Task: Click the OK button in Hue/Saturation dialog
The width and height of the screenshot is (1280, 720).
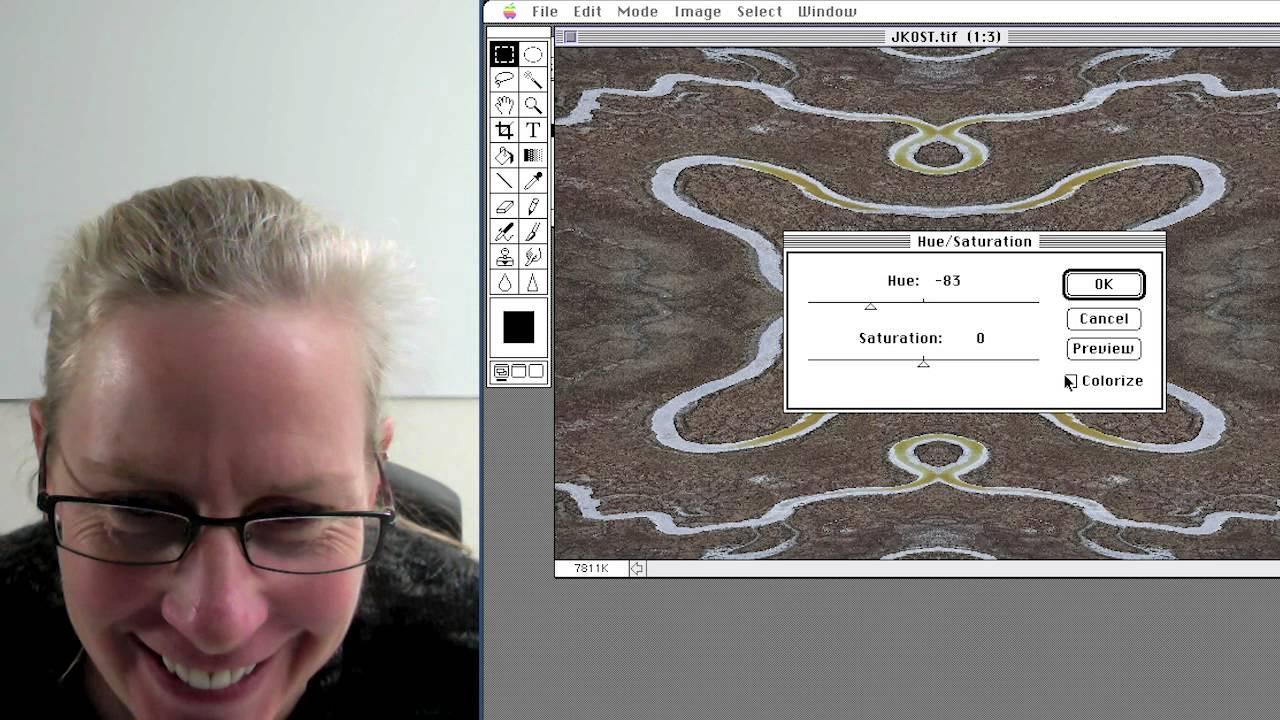Action: 1103,284
